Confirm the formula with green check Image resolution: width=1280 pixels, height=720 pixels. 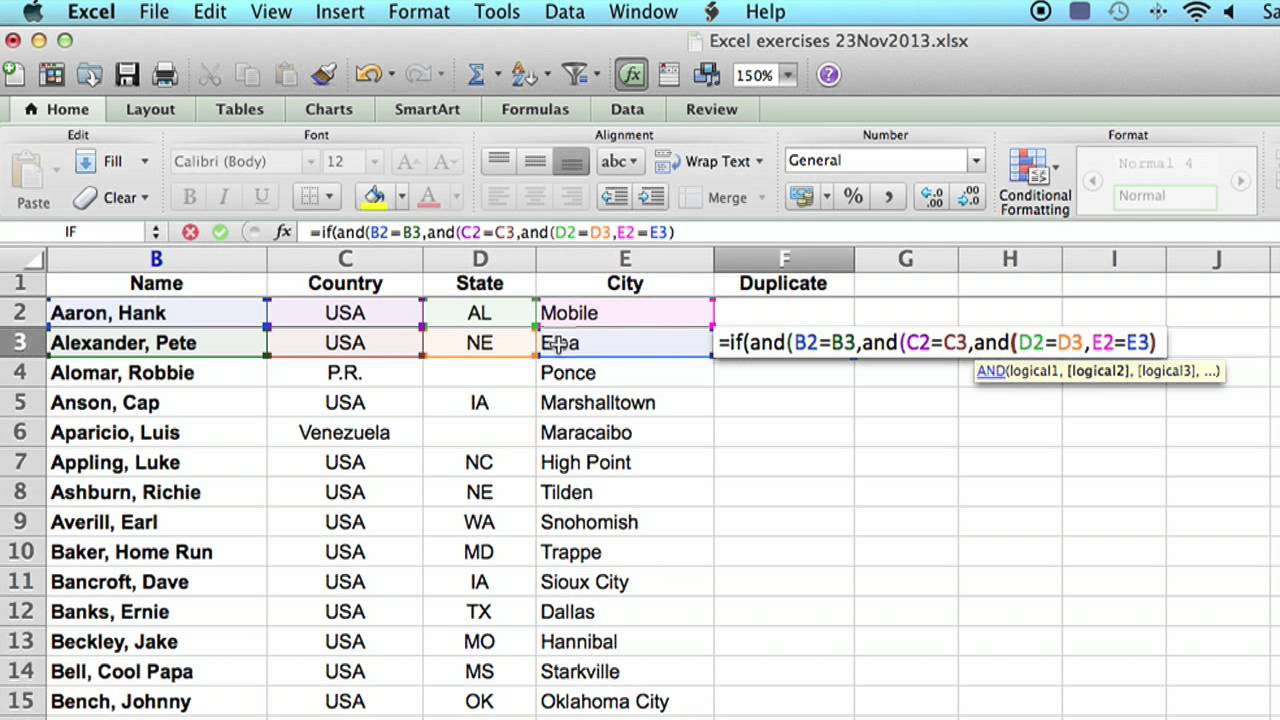[220, 232]
